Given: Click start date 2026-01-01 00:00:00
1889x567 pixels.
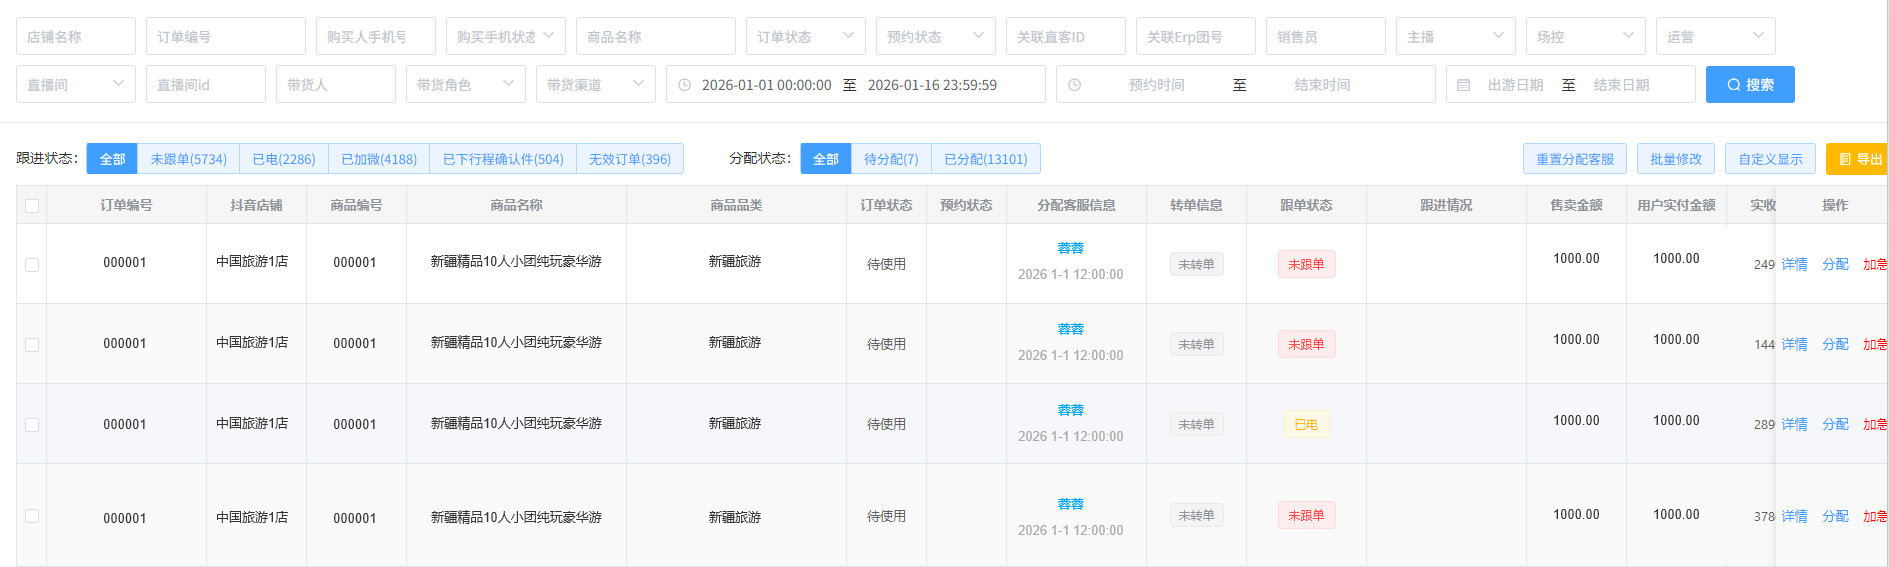Looking at the screenshot, I should pyautogui.click(x=767, y=85).
